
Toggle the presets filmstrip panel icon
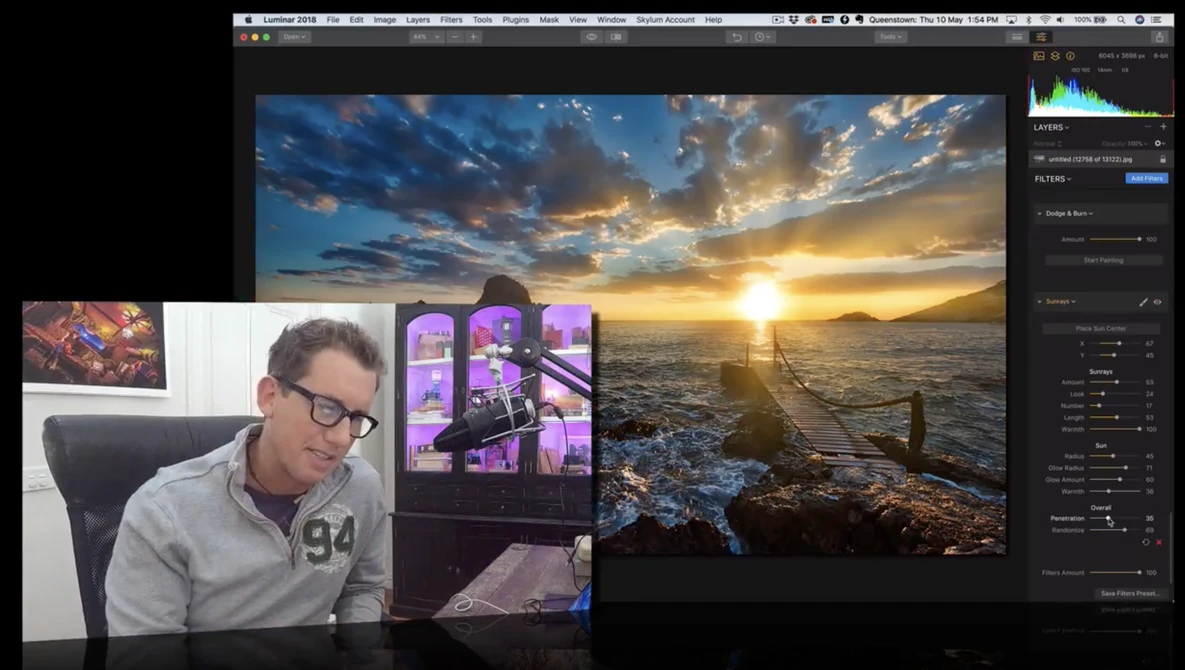coord(1017,36)
